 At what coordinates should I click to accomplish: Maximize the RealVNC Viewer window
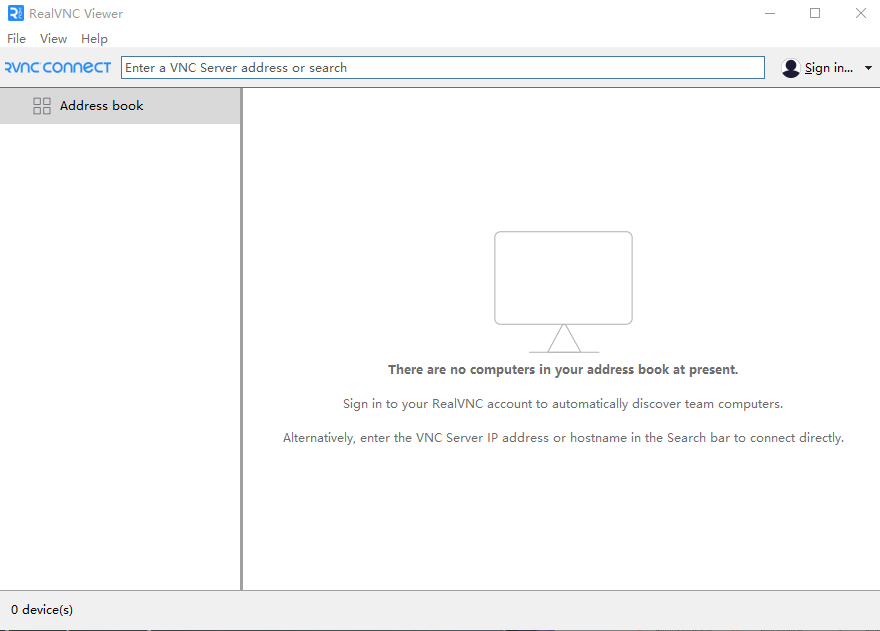tap(815, 14)
